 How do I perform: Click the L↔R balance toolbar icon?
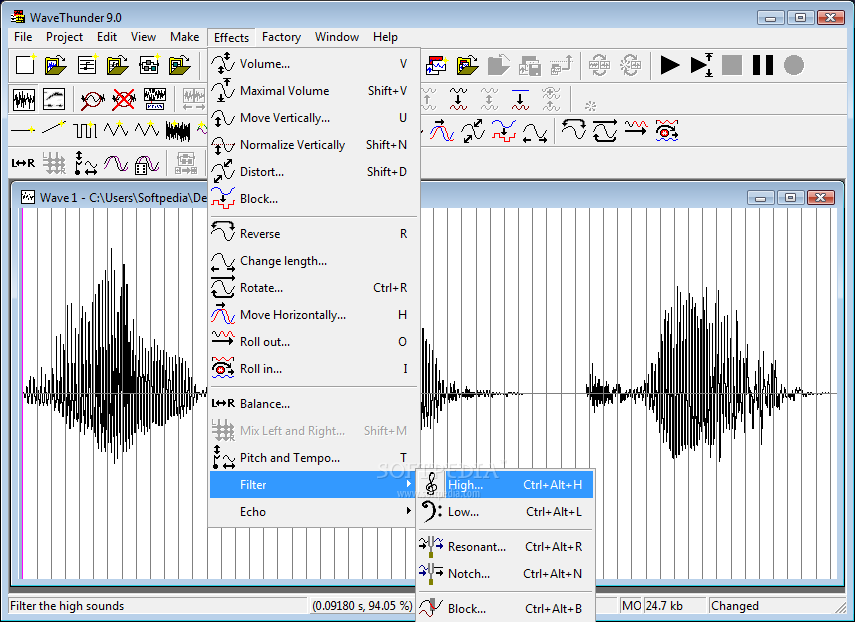[23, 162]
